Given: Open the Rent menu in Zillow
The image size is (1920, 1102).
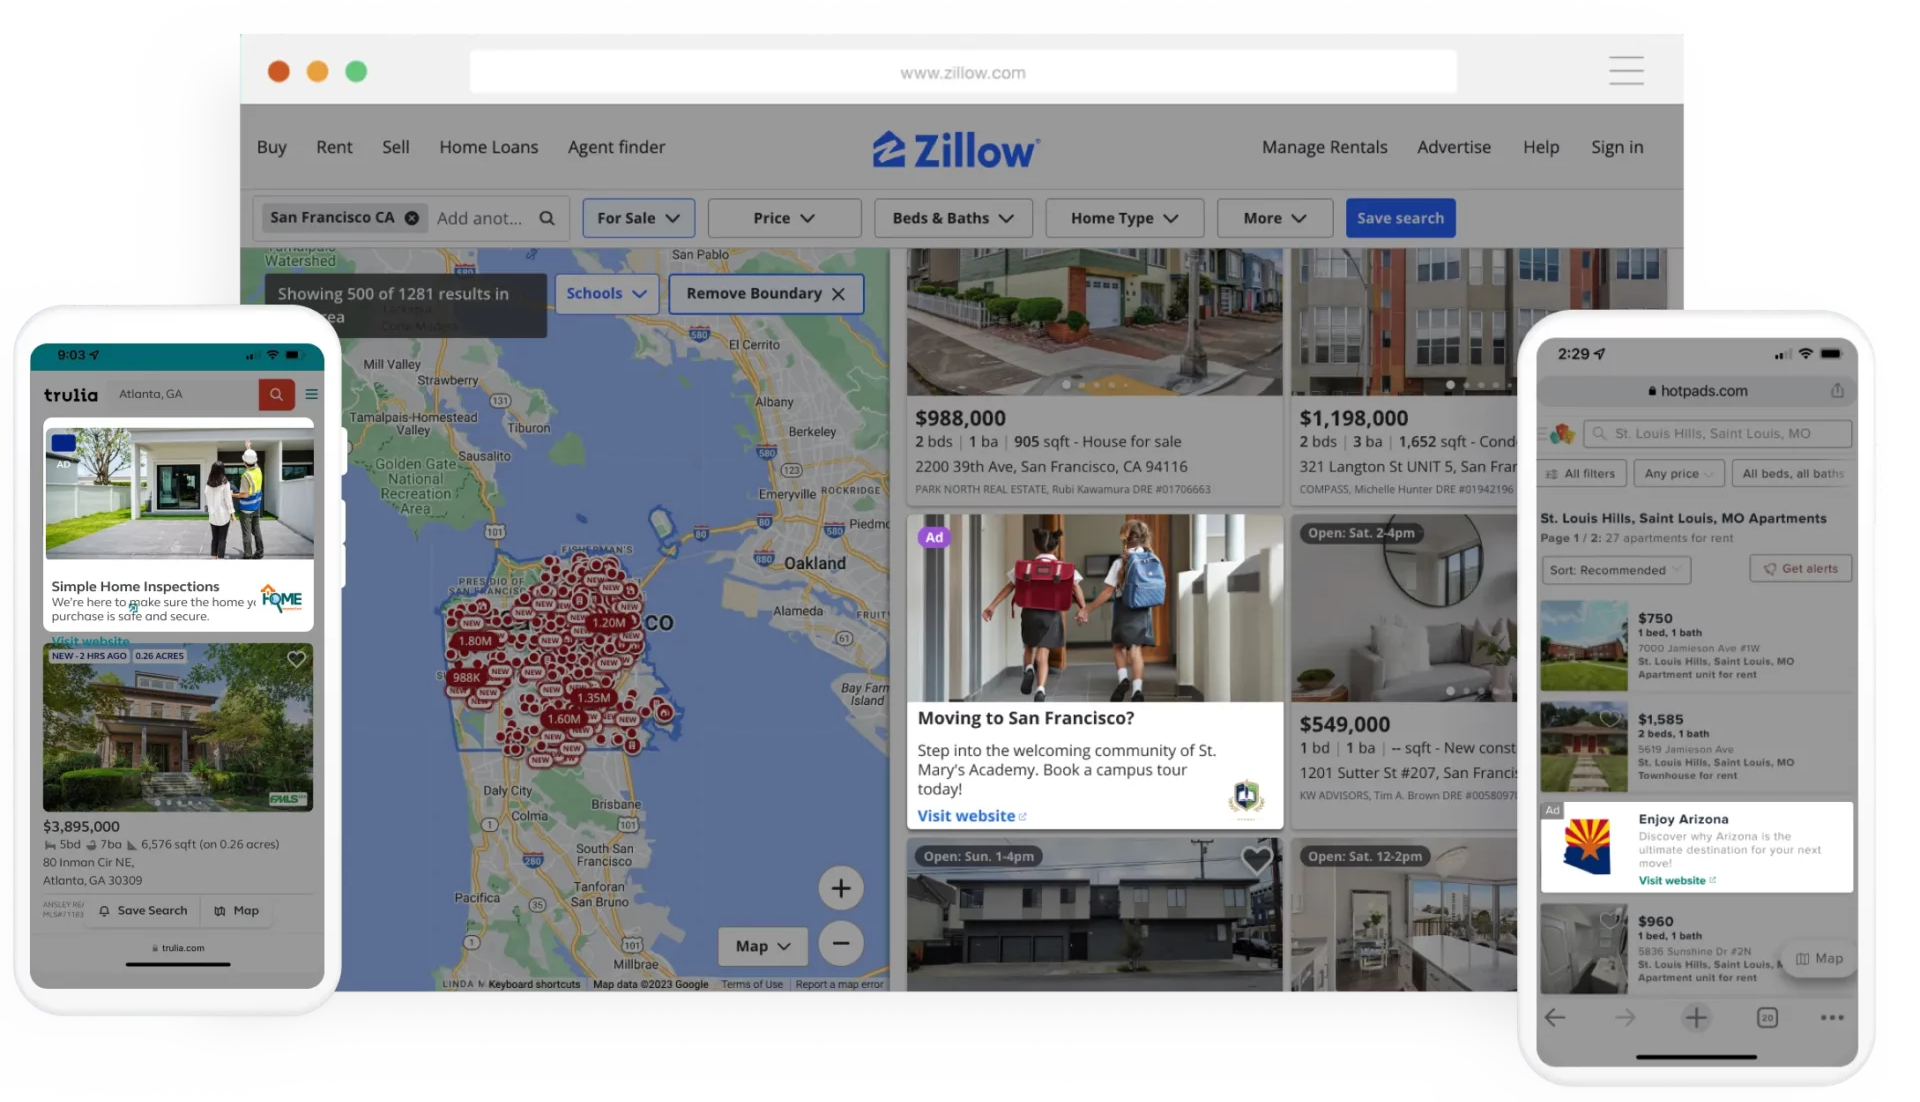Looking at the screenshot, I should (x=334, y=147).
